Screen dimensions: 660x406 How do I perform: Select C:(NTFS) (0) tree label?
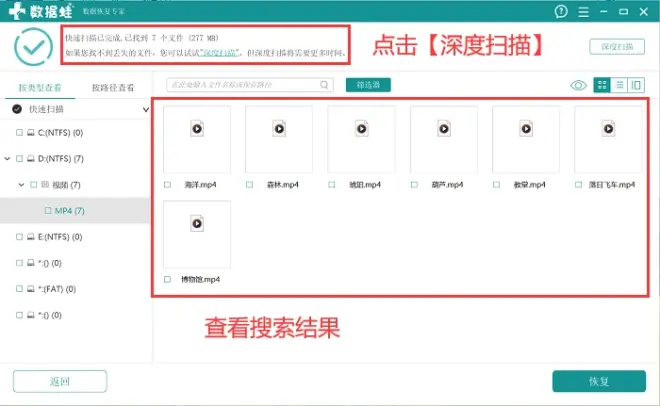tap(60, 133)
